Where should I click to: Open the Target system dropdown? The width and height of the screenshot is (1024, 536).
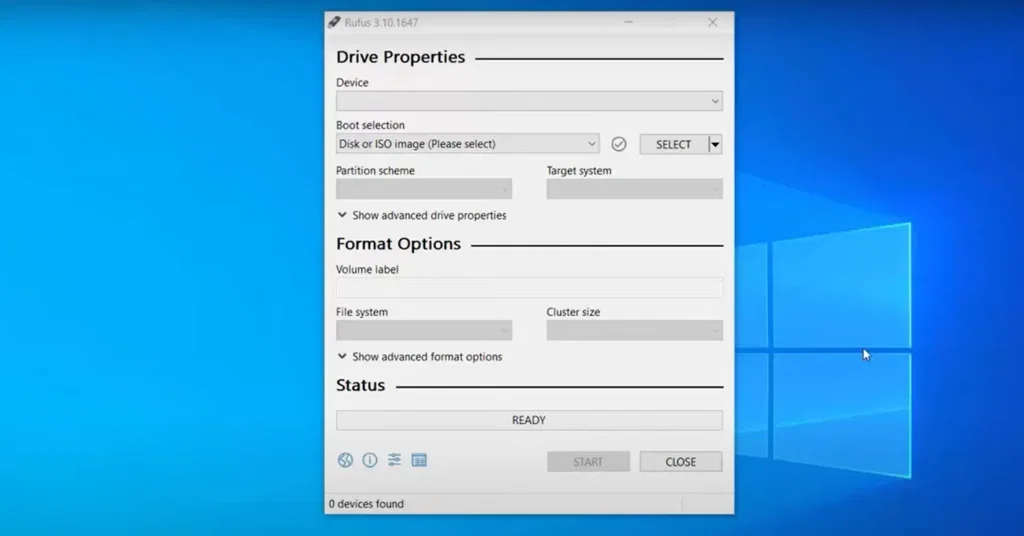tap(635, 189)
